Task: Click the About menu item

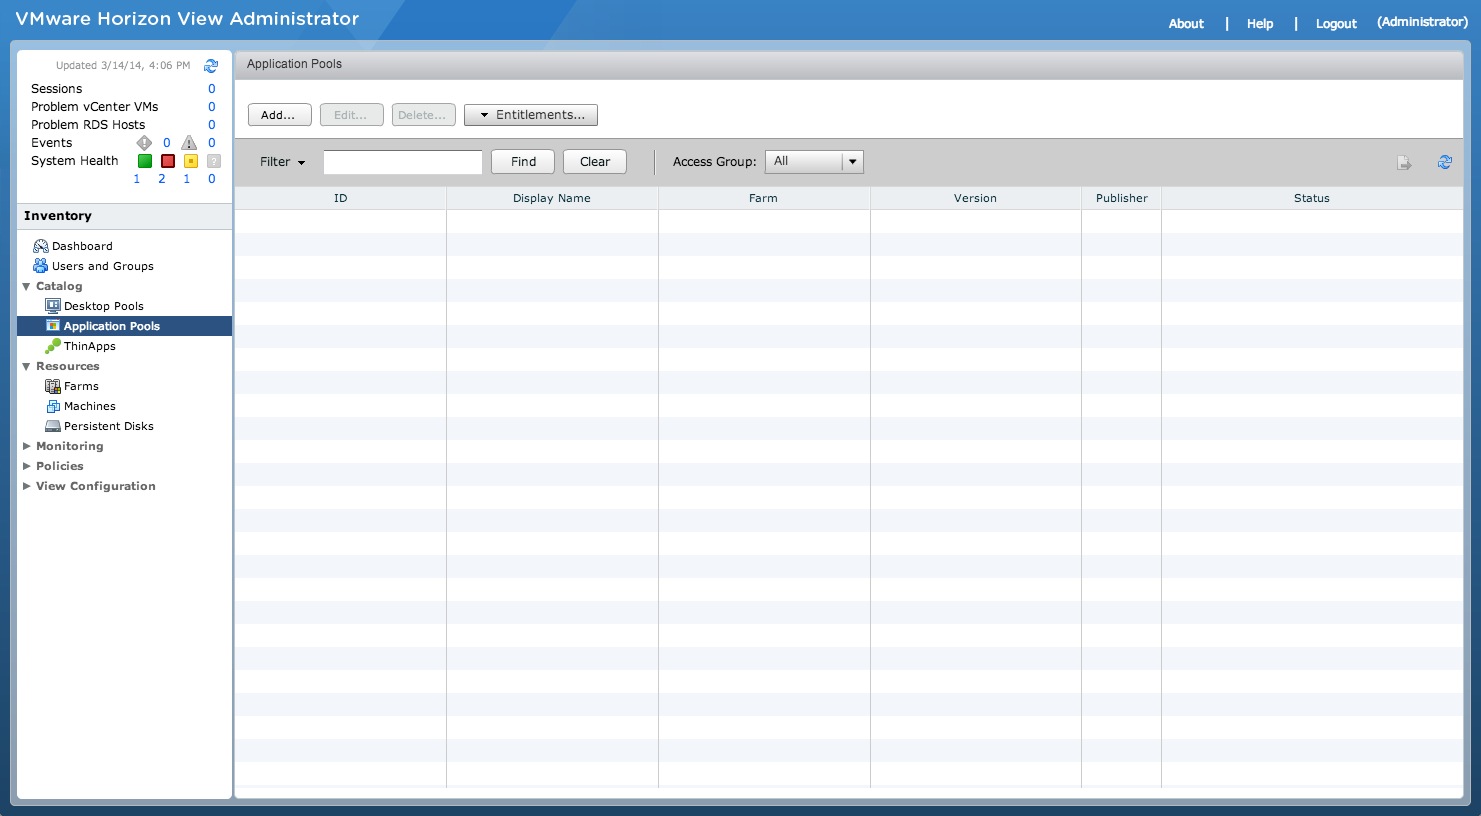Action: point(1185,23)
